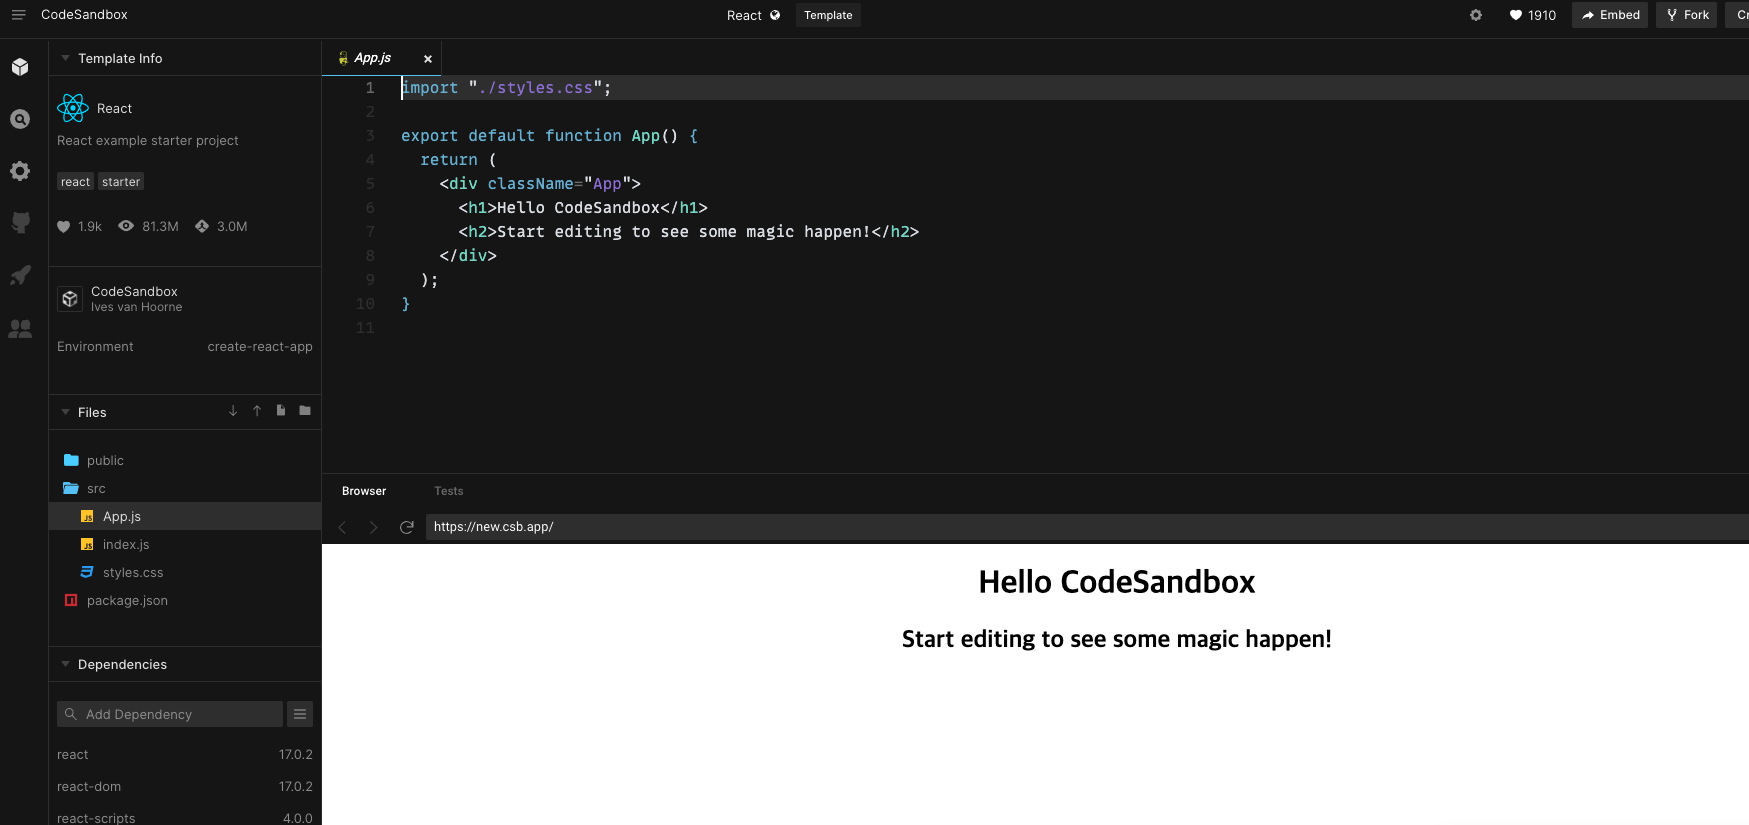The image size is (1749, 825).
Task: Open Configuration gear in the sidebar
Action: coord(20,171)
